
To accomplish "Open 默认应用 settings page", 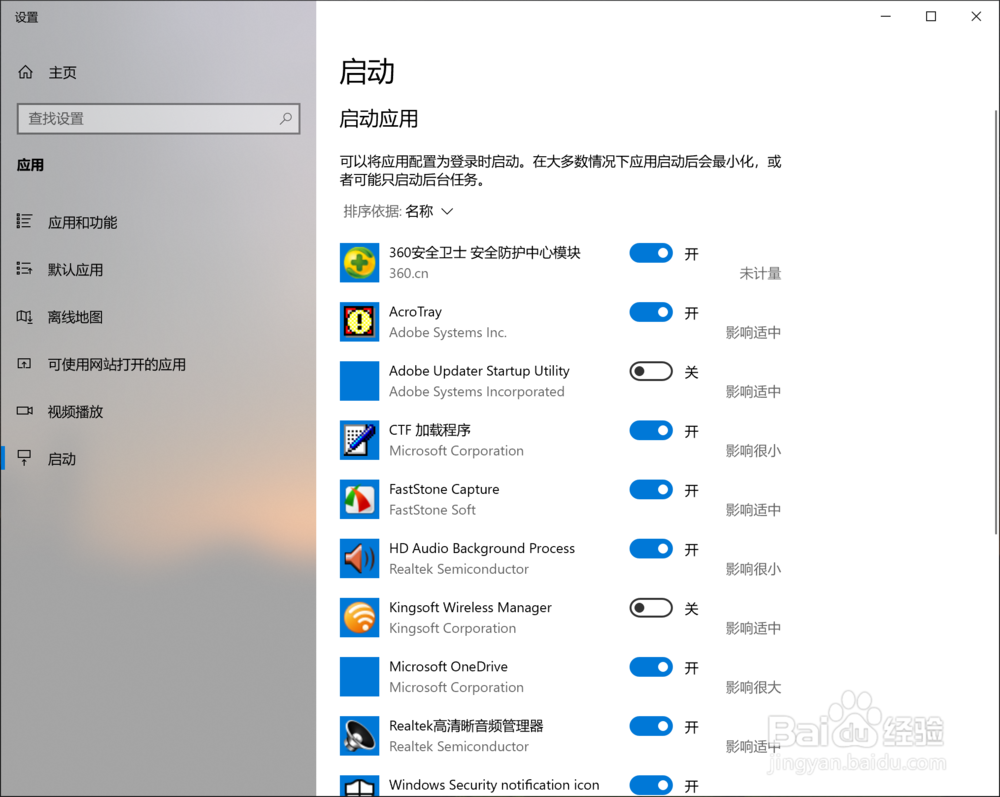I will [x=75, y=269].
